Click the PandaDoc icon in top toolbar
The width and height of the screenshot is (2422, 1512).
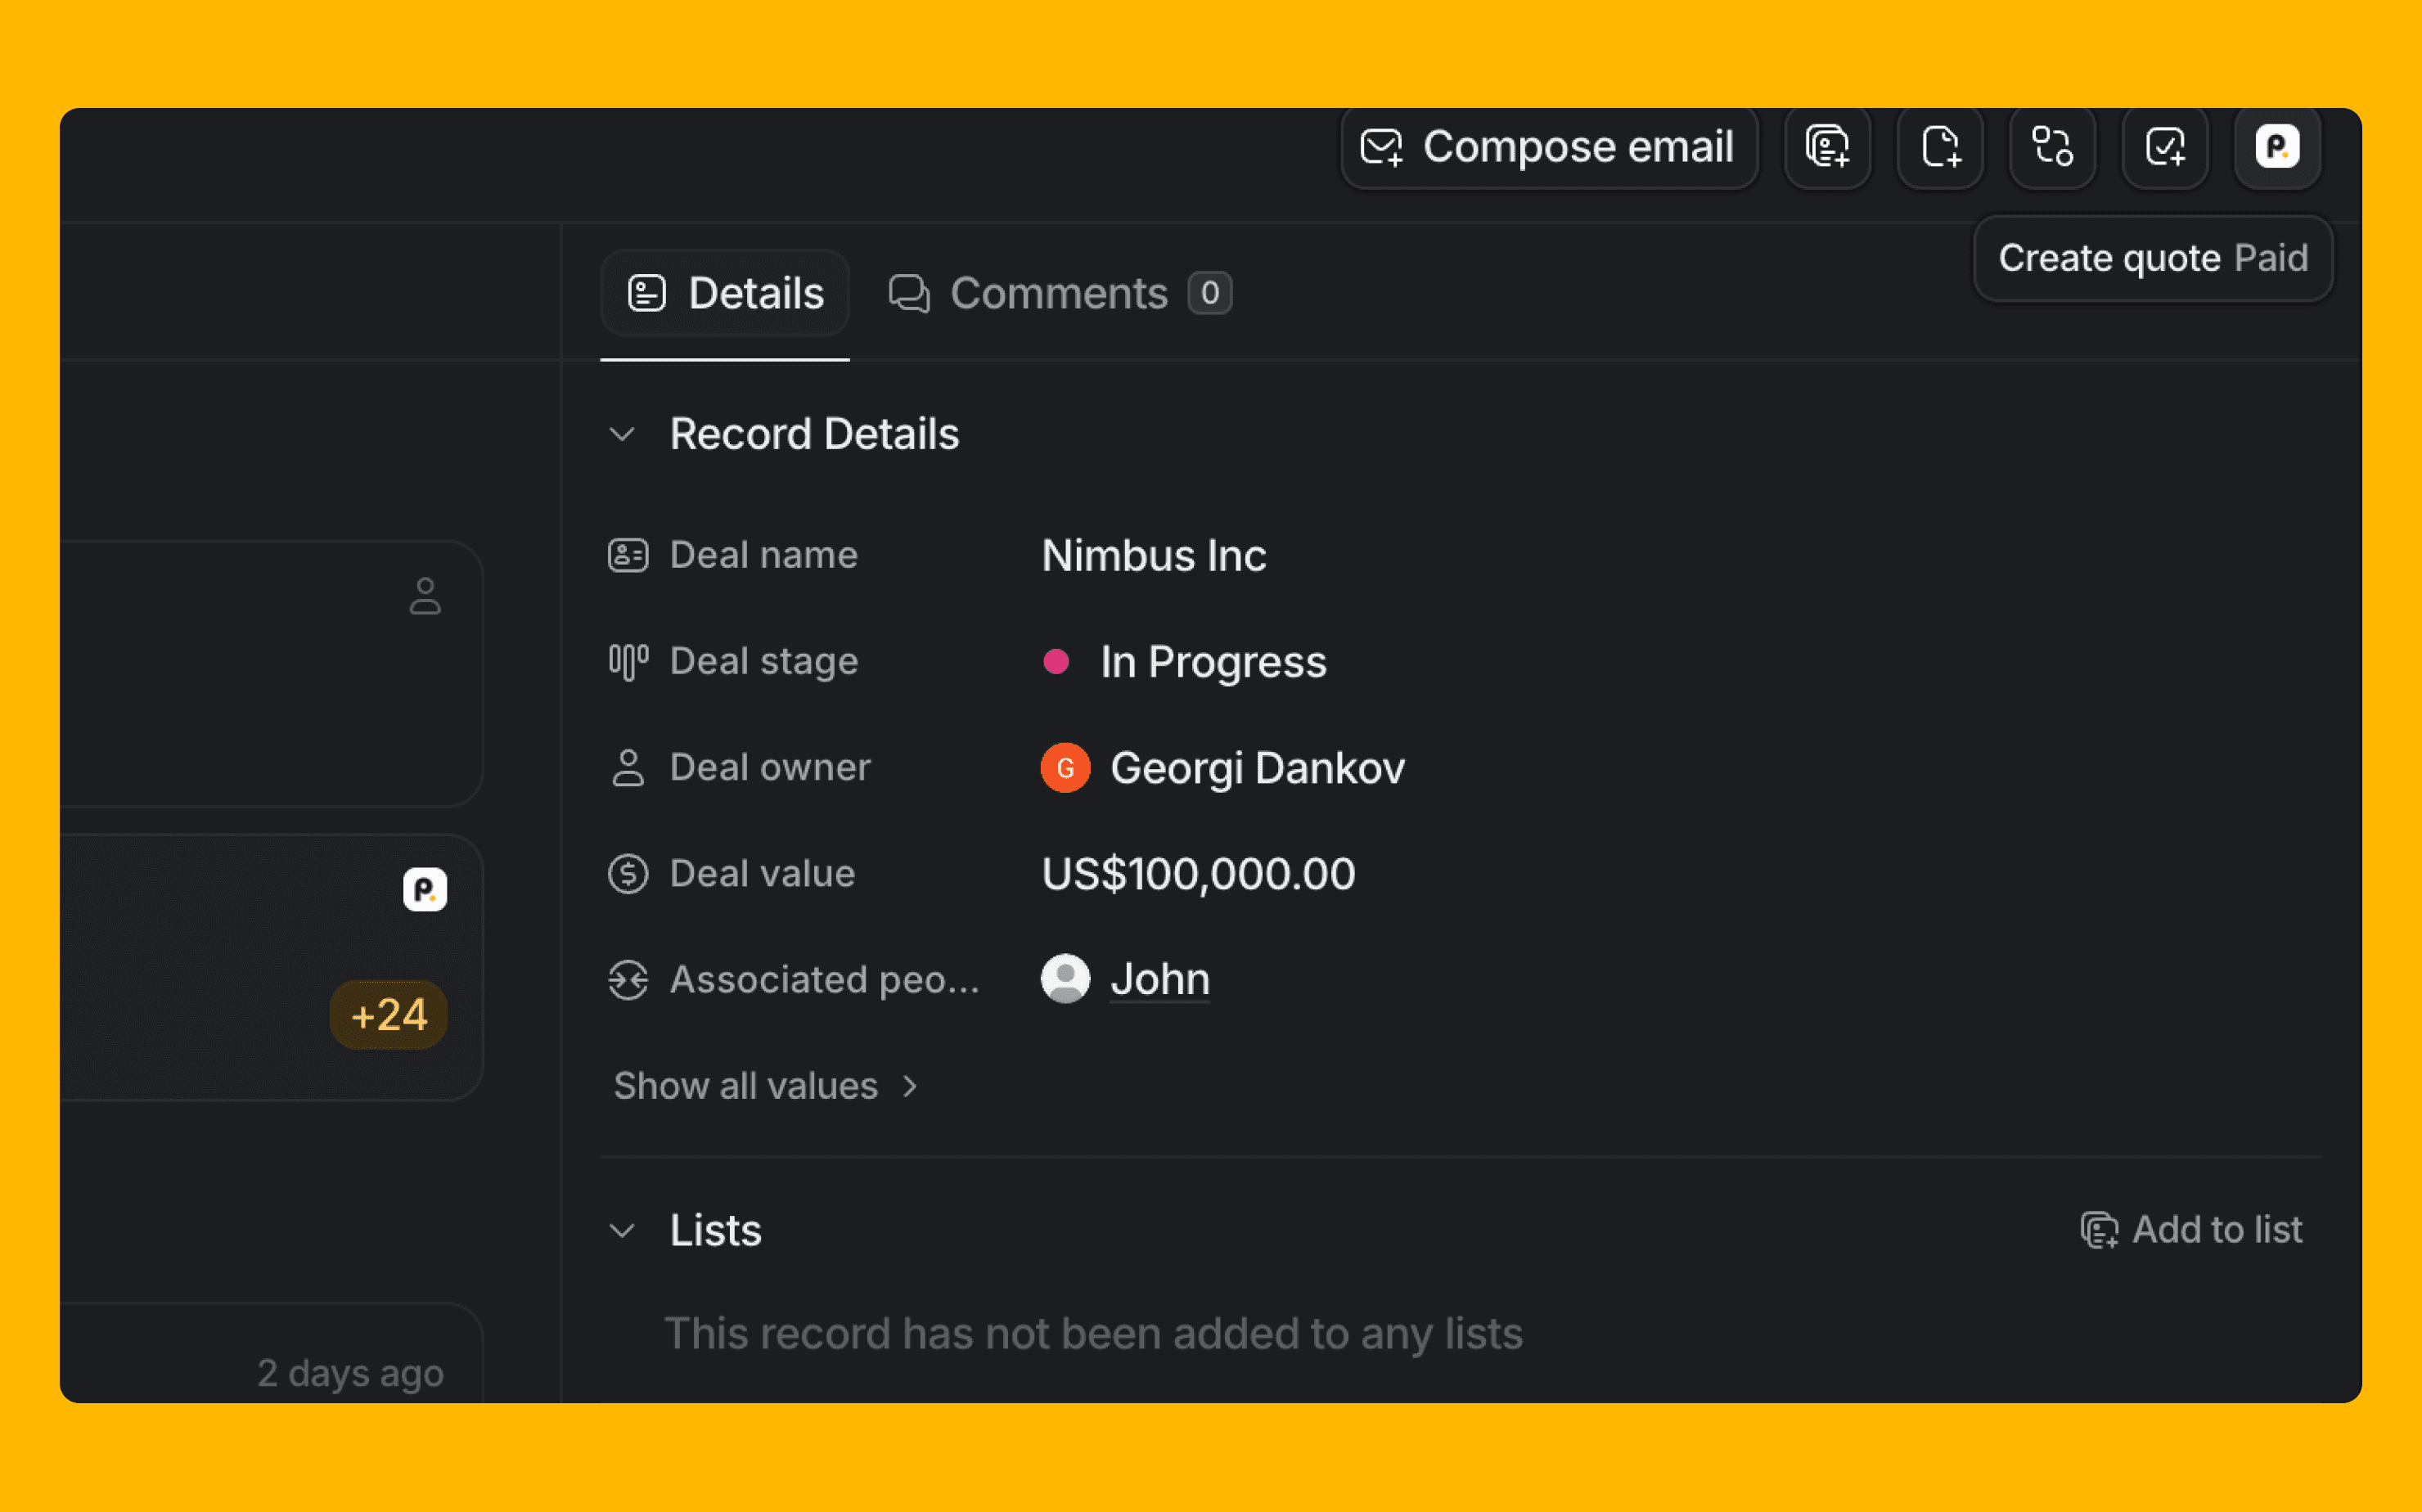pyautogui.click(x=2277, y=147)
